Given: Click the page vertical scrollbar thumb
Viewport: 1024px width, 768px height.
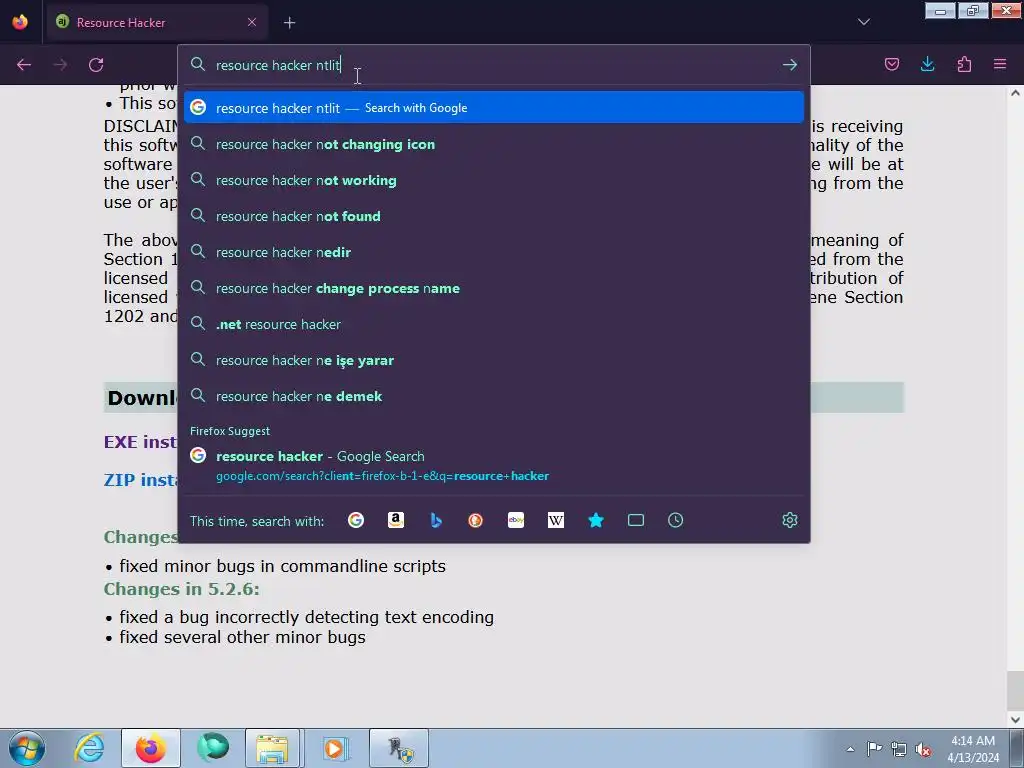Looking at the screenshot, I should 1015,690.
